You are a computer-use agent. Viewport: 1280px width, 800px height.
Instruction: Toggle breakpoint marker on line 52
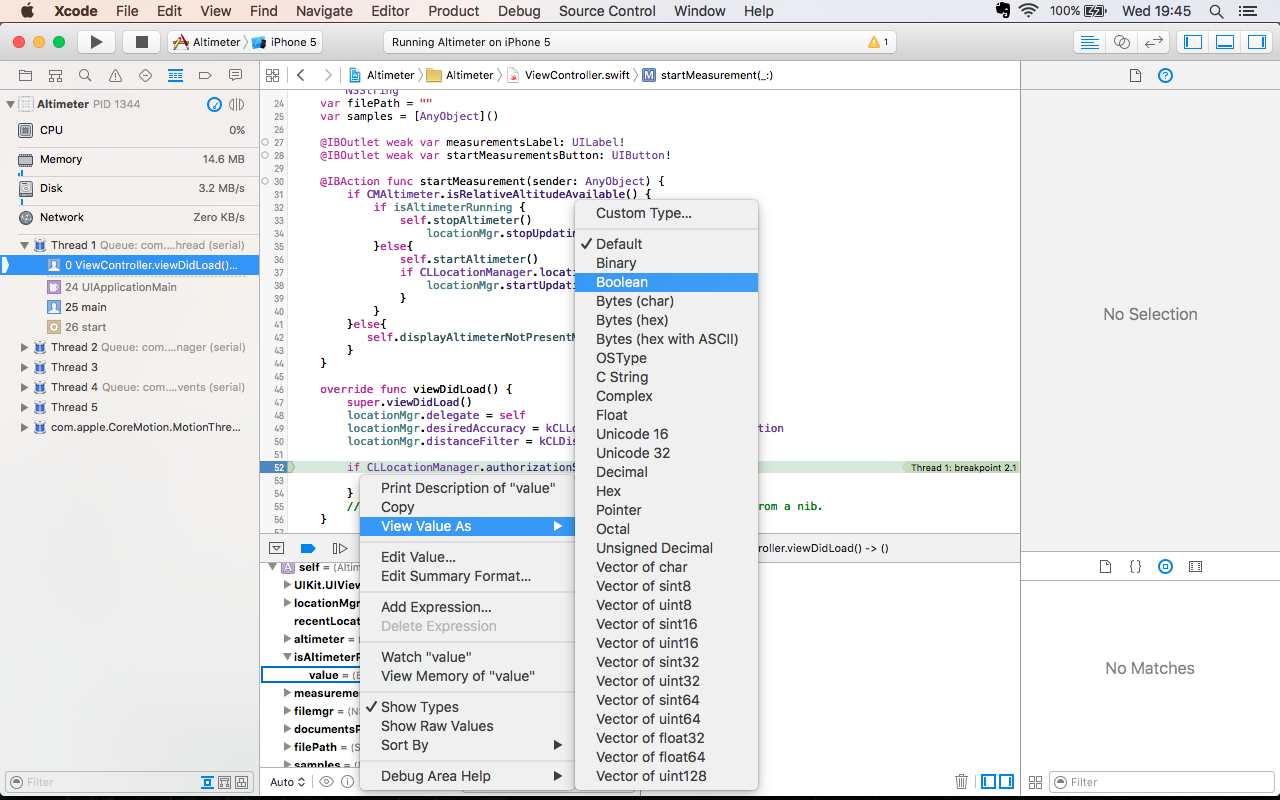277,467
